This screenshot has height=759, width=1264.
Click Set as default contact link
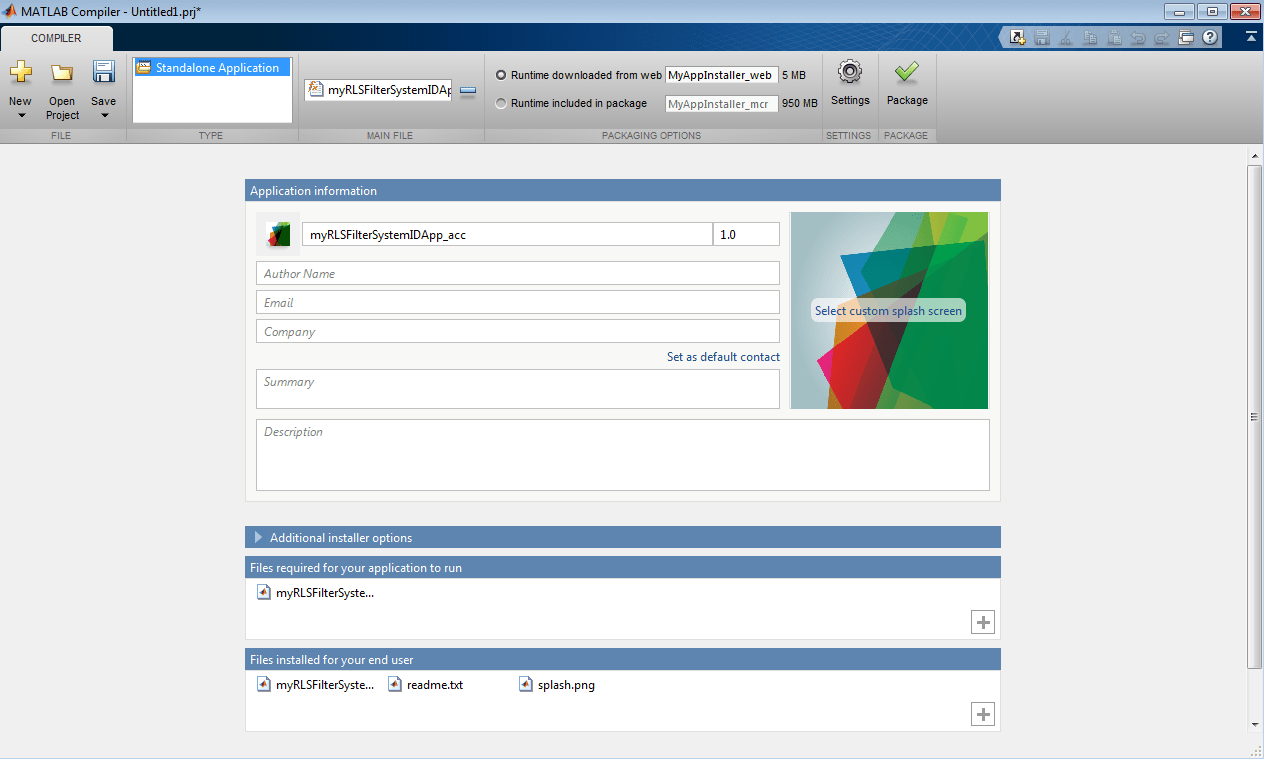pos(723,357)
